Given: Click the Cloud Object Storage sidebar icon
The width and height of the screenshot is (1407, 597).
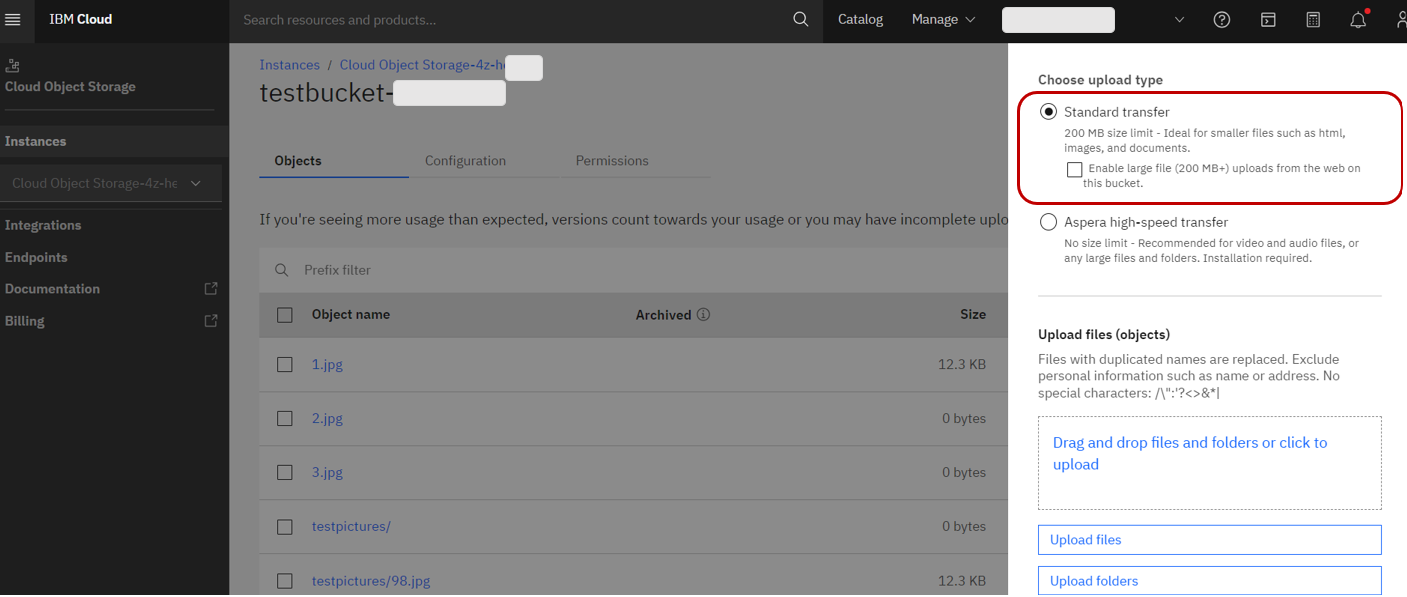Looking at the screenshot, I should [x=12, y=66].
